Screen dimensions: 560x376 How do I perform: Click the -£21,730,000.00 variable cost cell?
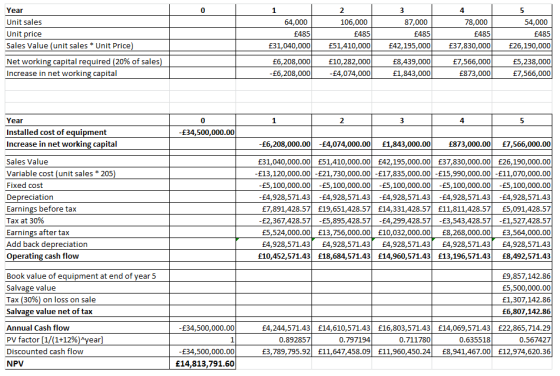[341, 174]
